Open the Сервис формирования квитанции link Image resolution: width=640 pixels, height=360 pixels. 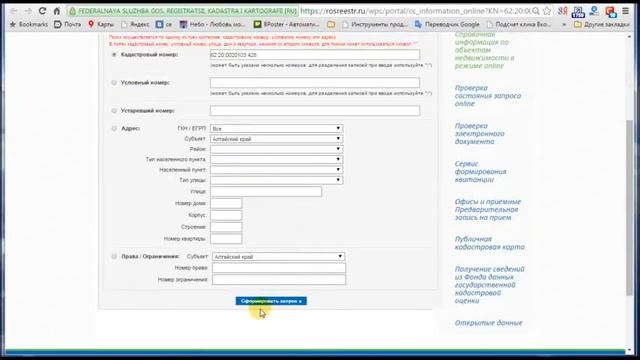pyautogui.click(x=480, y=171)
